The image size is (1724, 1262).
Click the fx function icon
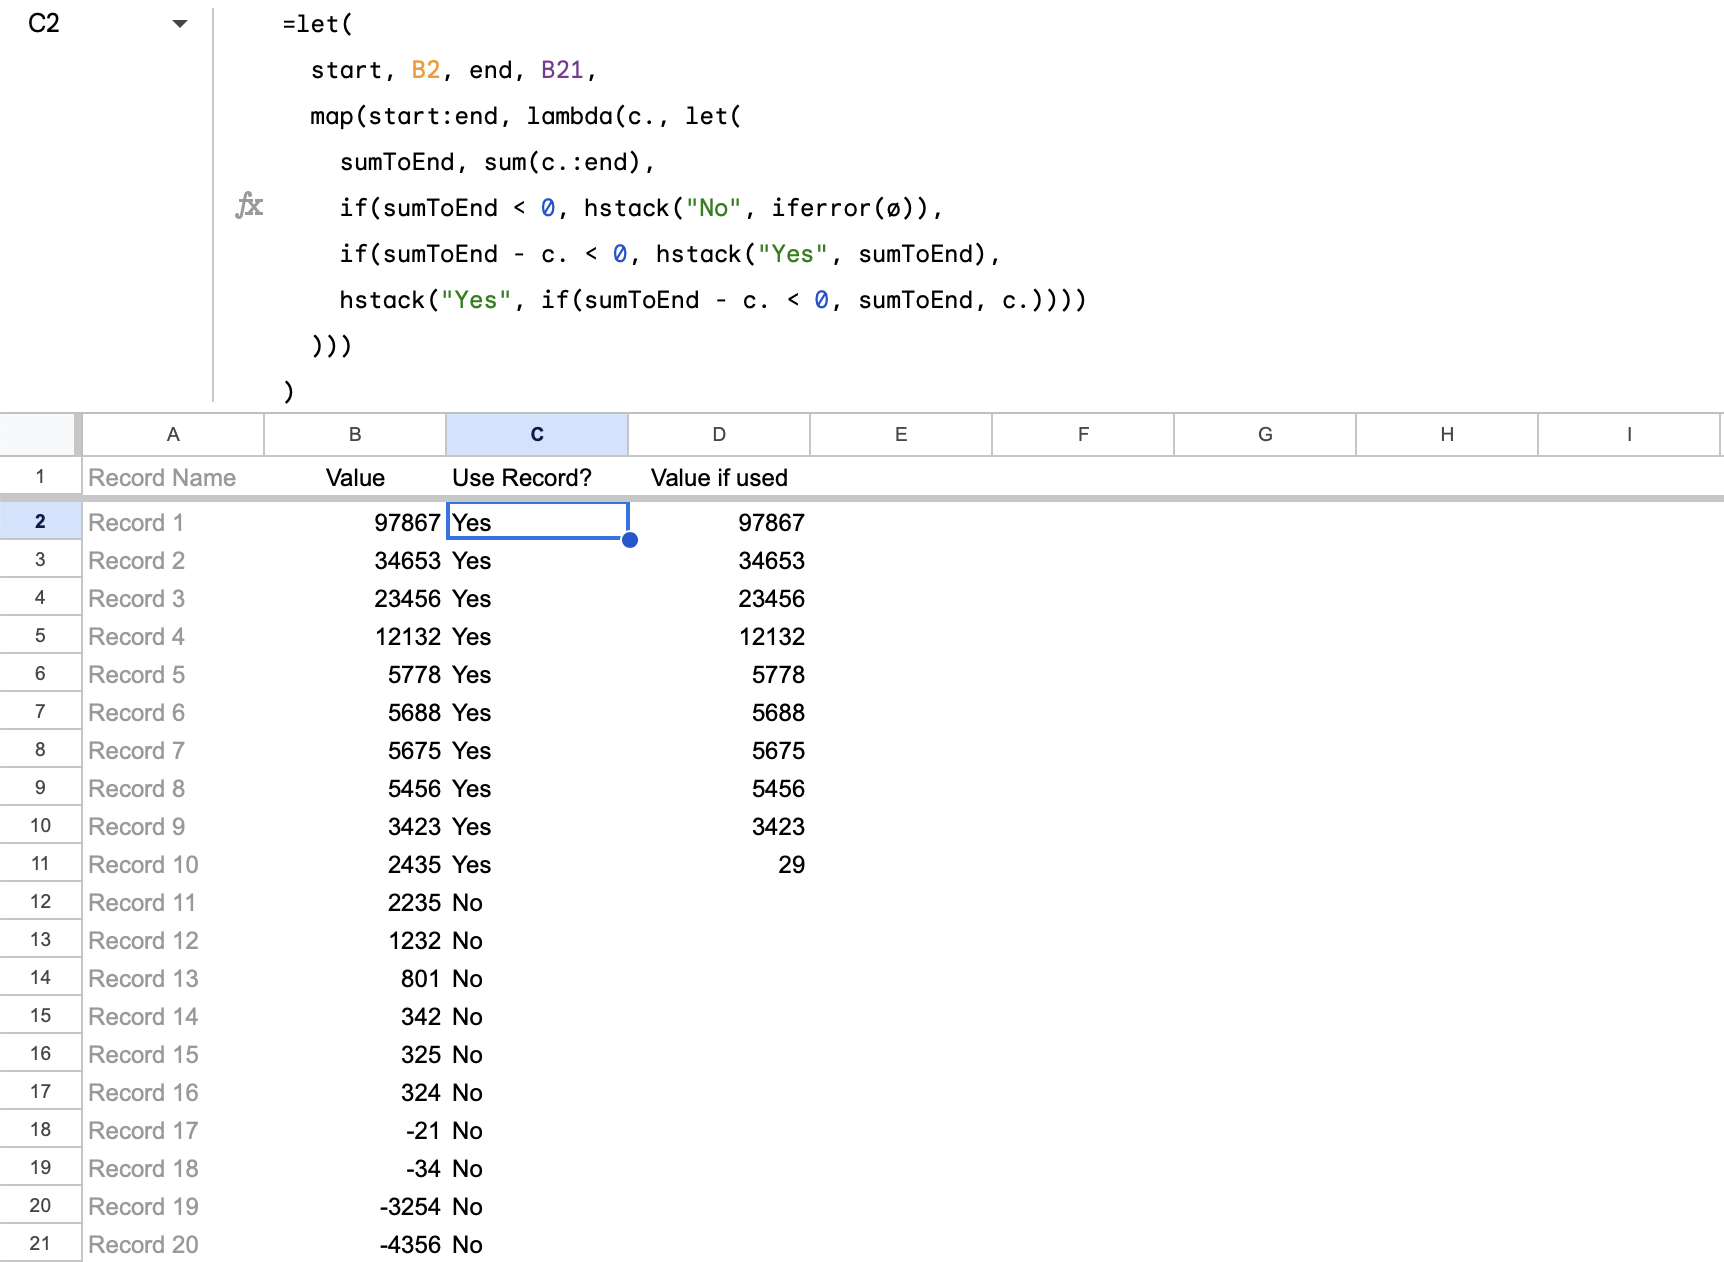point(249,205)
